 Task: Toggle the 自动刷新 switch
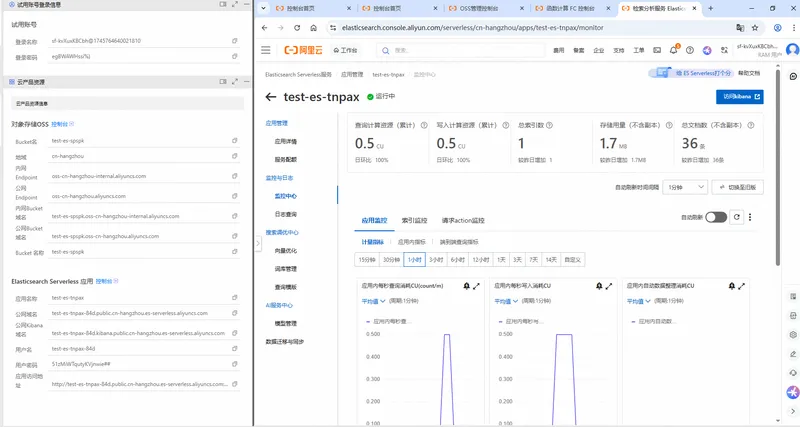click(716, 217)
